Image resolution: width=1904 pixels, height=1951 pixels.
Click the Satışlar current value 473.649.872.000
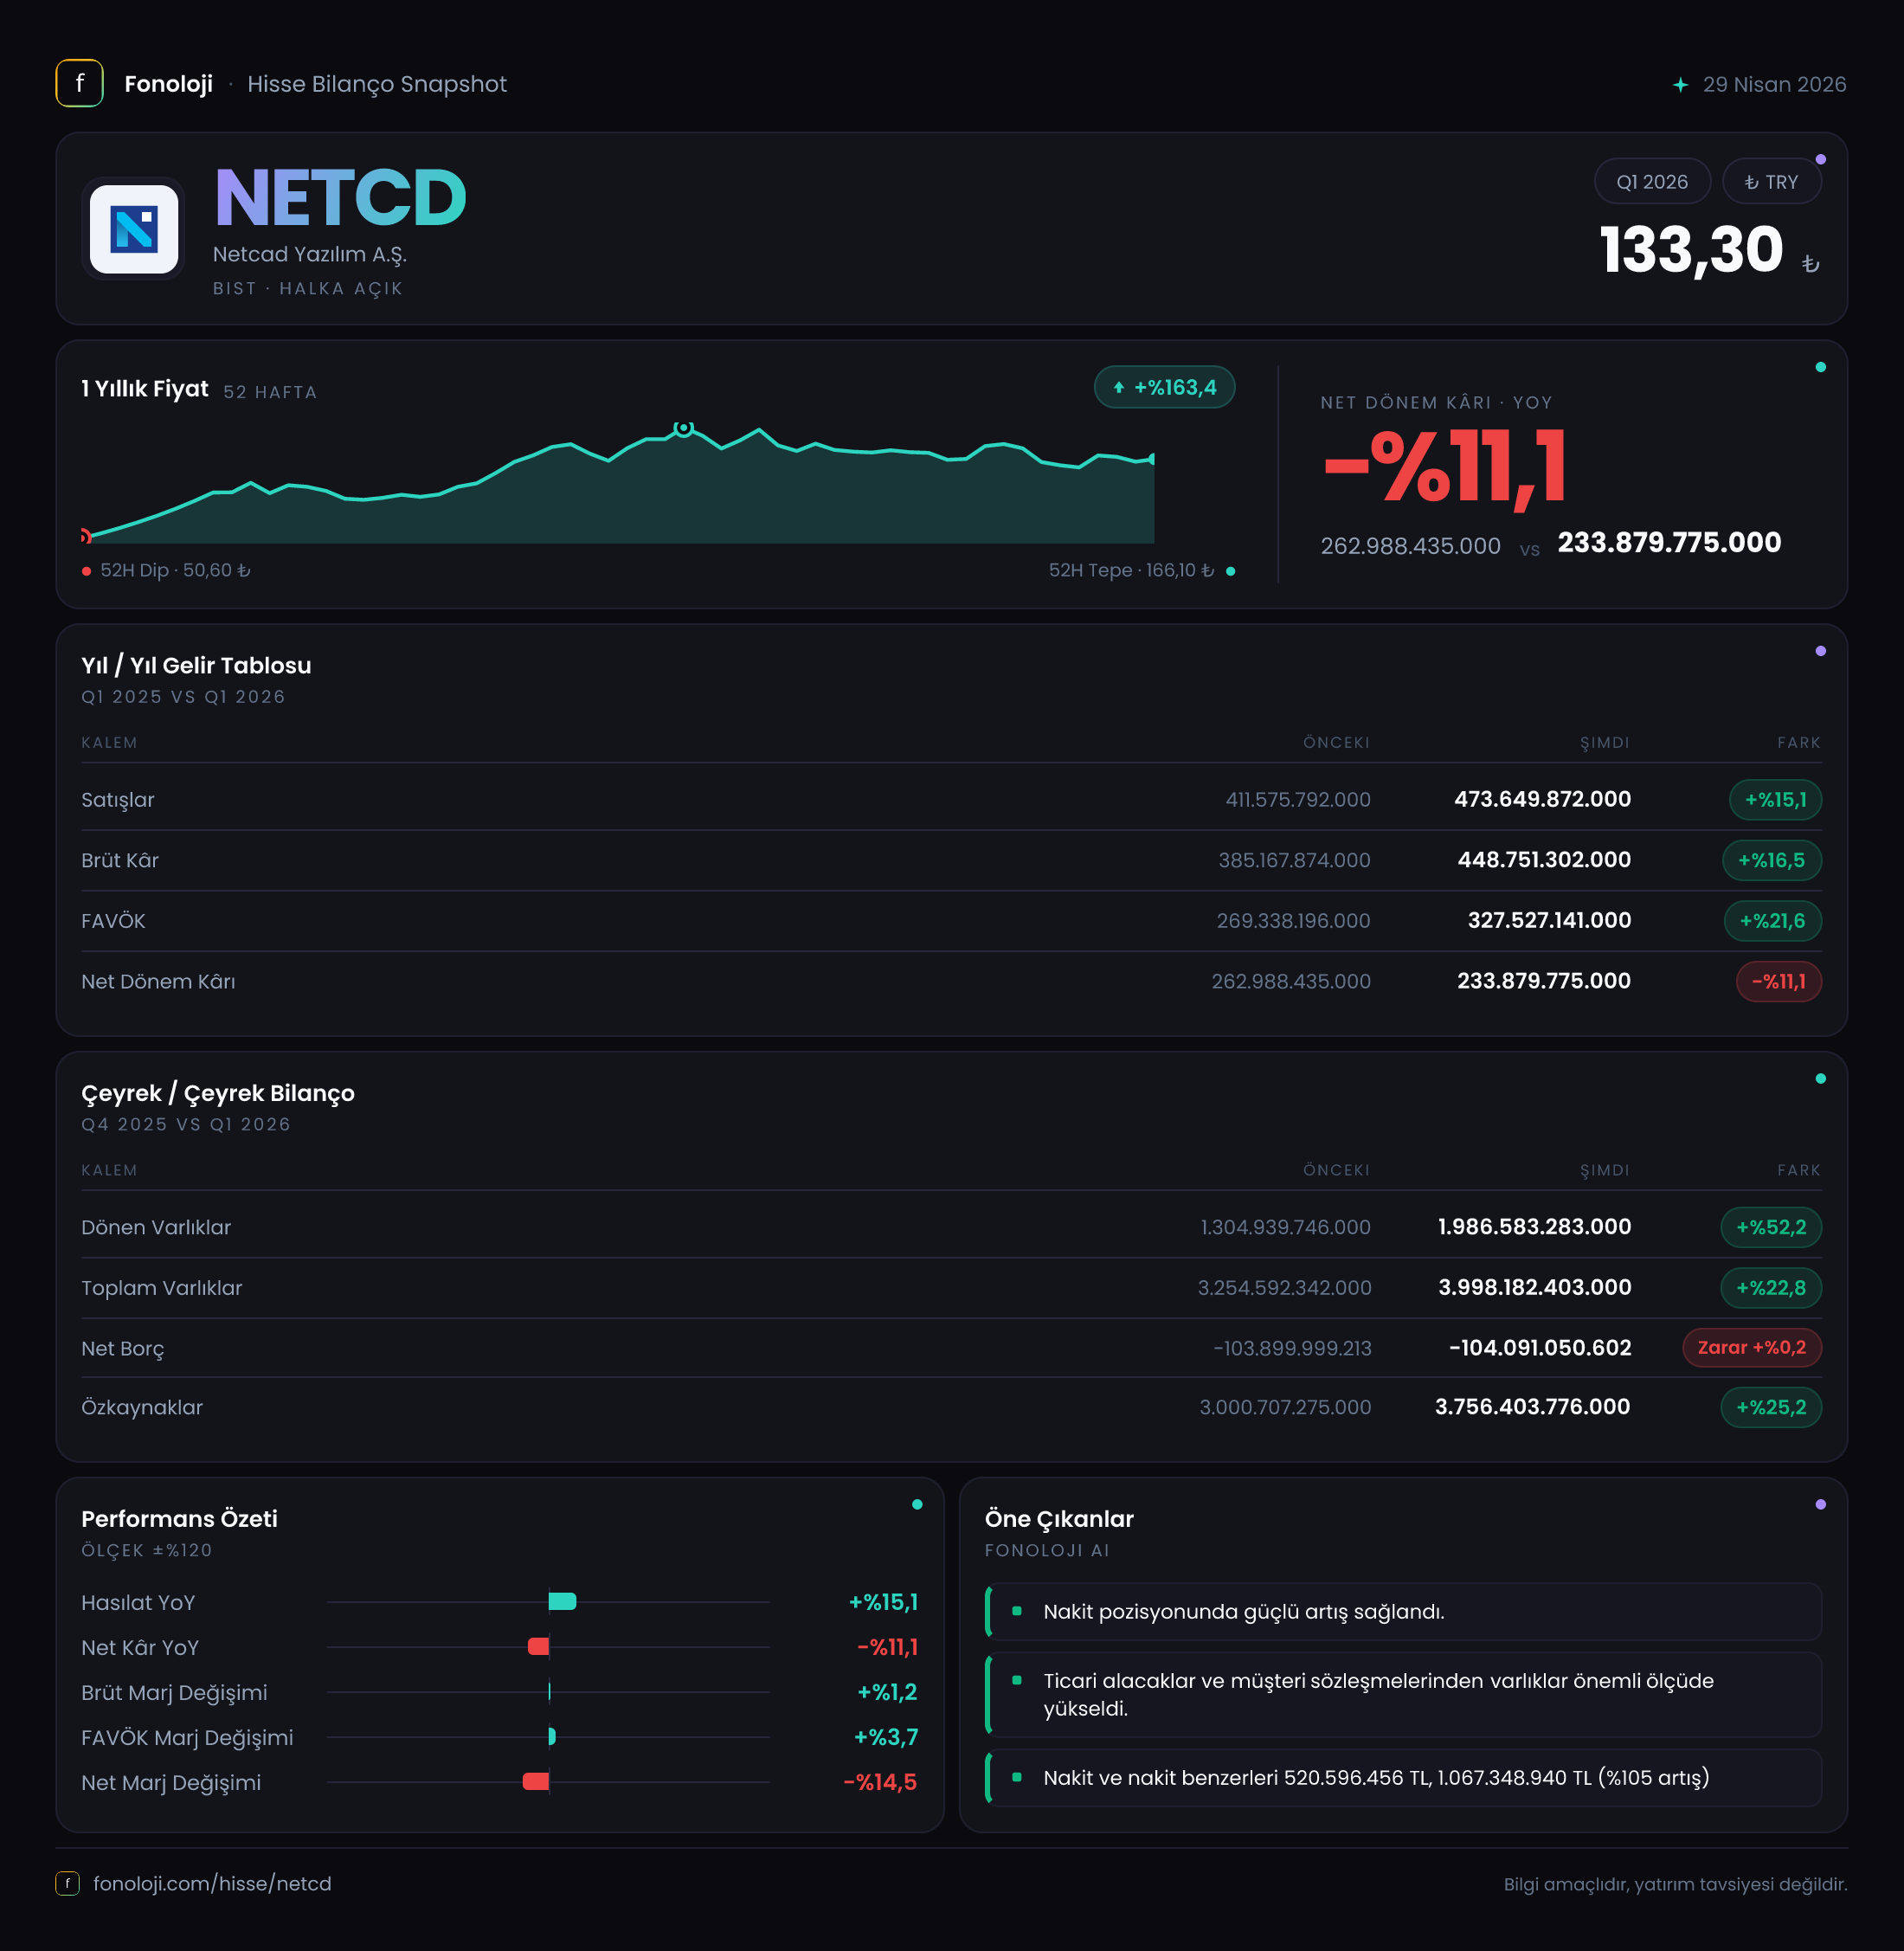pyautogui.click(x=1542, y=799)
